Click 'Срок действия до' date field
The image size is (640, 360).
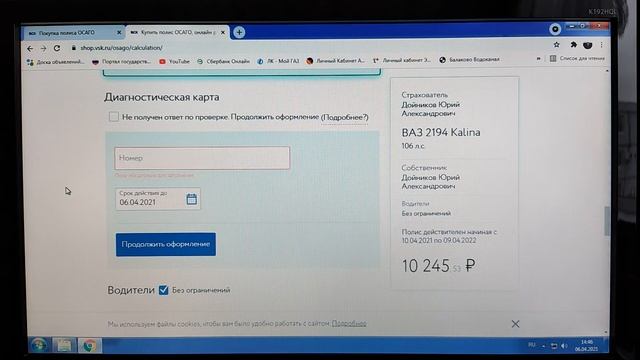[158, 199]
